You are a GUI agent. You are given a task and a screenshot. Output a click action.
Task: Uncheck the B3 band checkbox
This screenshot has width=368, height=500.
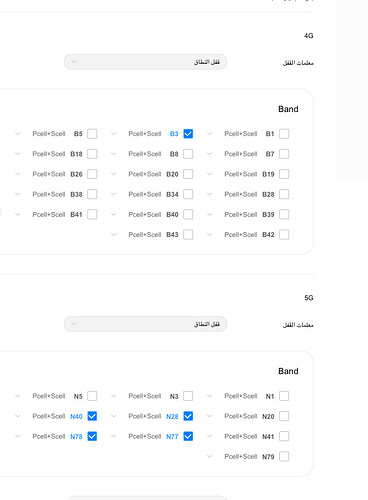pyautogui.click(x=188, y=134)
